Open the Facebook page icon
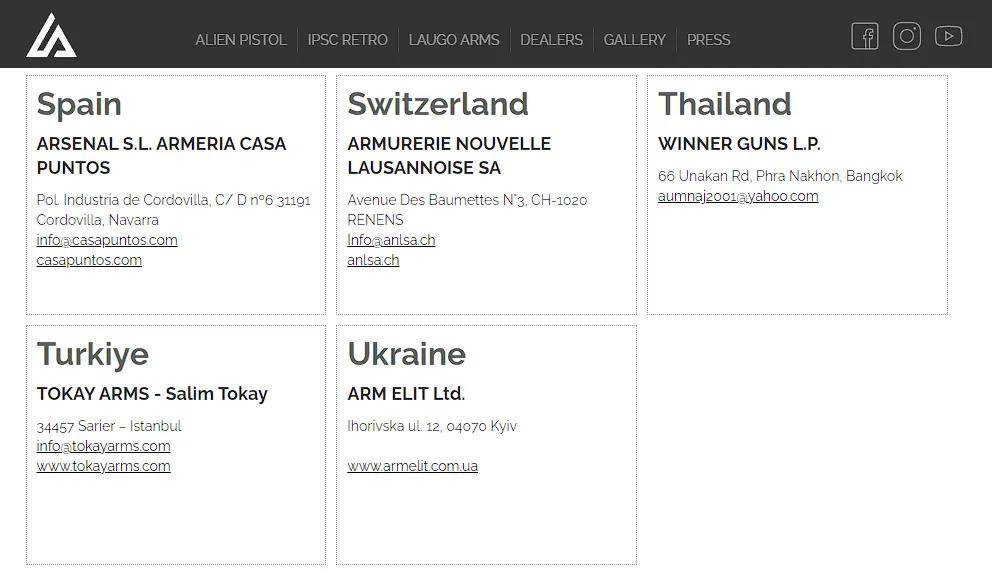 click(865, 37)
